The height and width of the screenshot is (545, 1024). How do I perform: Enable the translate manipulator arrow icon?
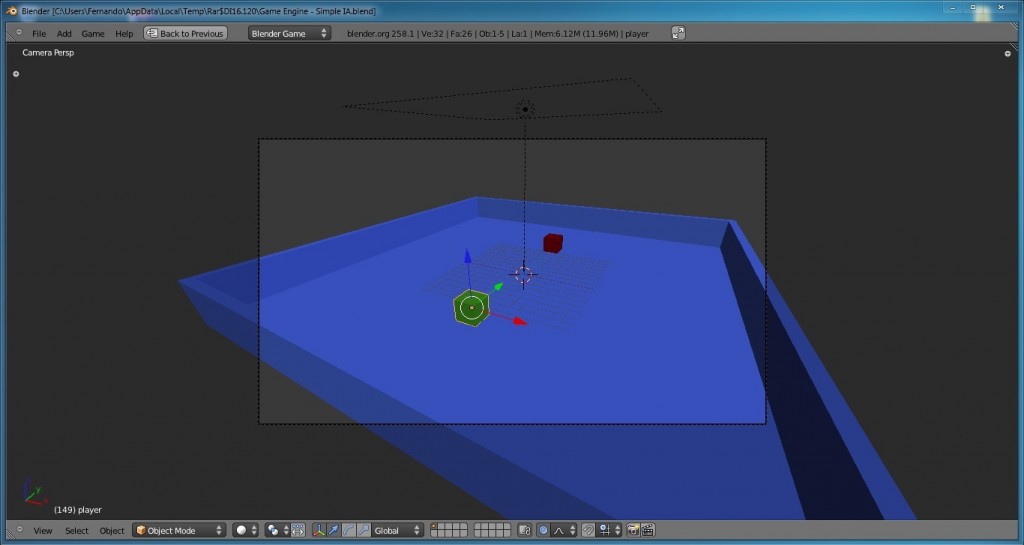(334, 531)
